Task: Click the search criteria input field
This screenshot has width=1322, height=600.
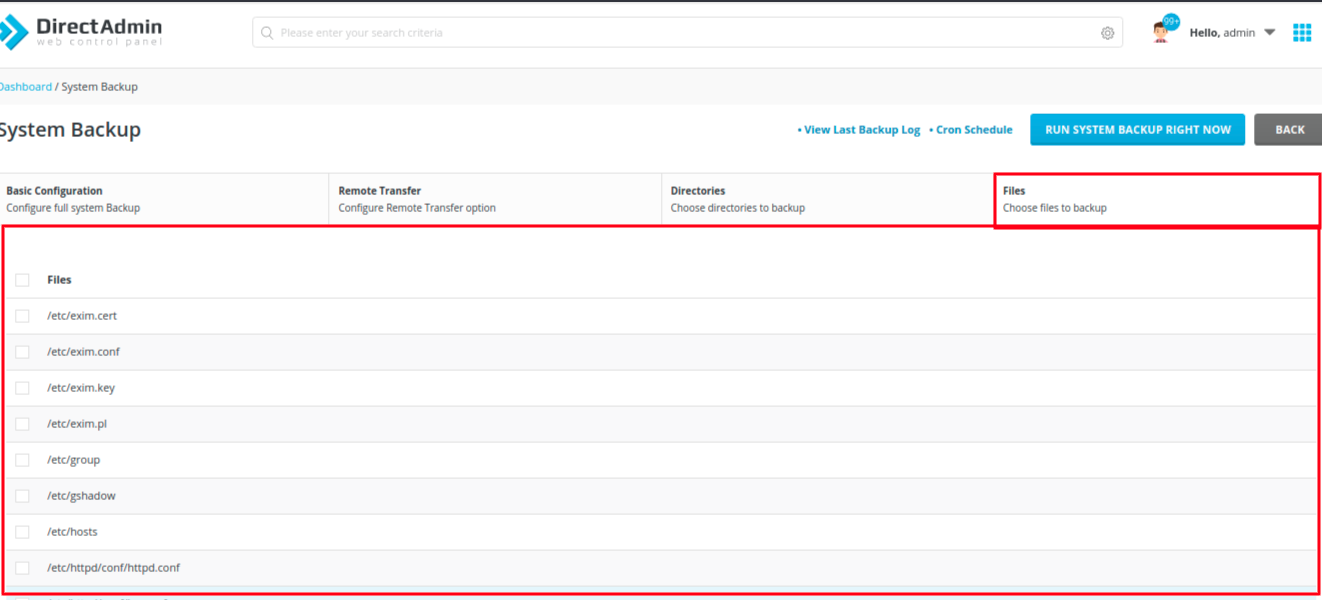Action: [x=680, y=33]
